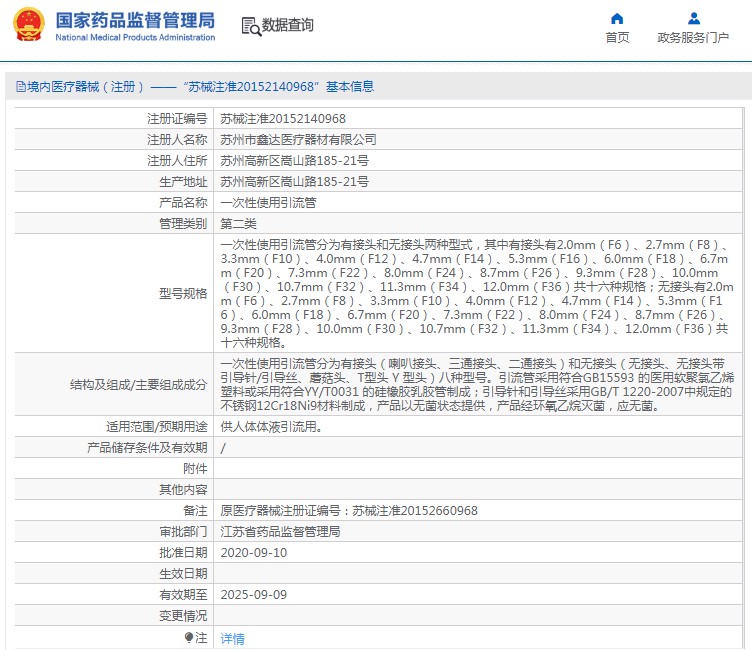Click the 附件 label
752x650 pixels.
point(195,469)
